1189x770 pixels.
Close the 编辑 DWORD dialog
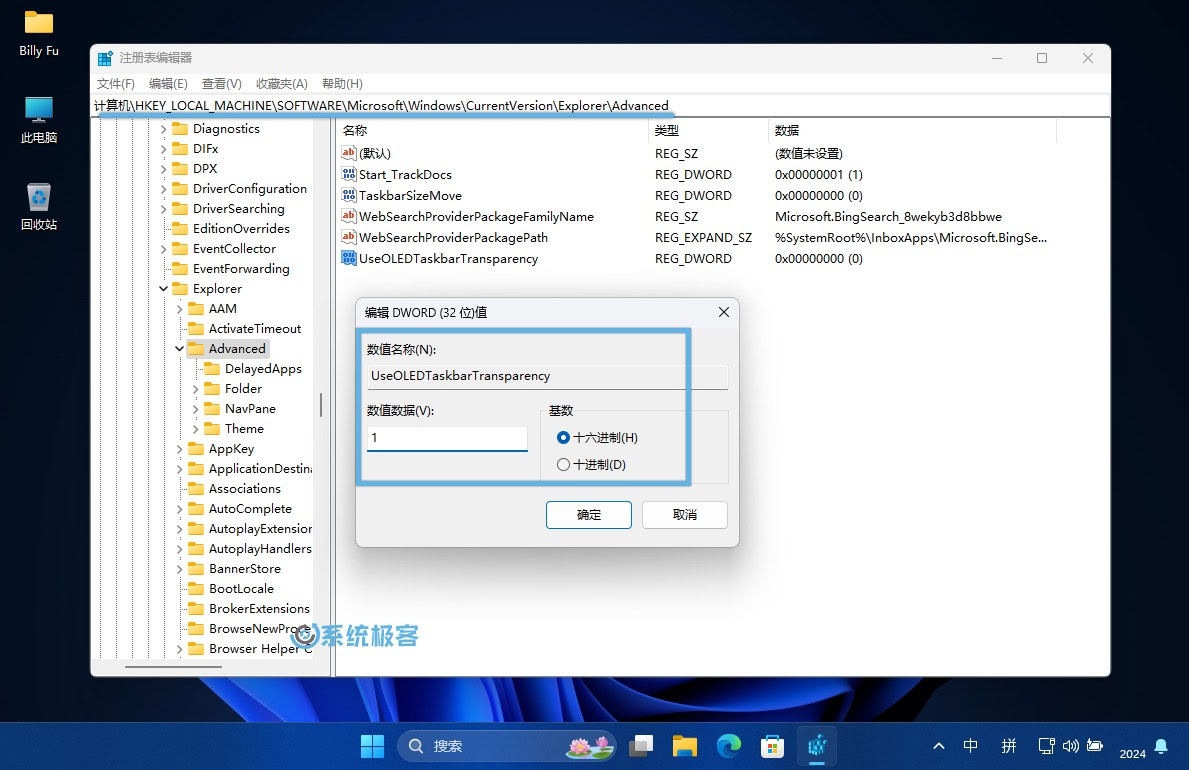(x=723, y=313)
